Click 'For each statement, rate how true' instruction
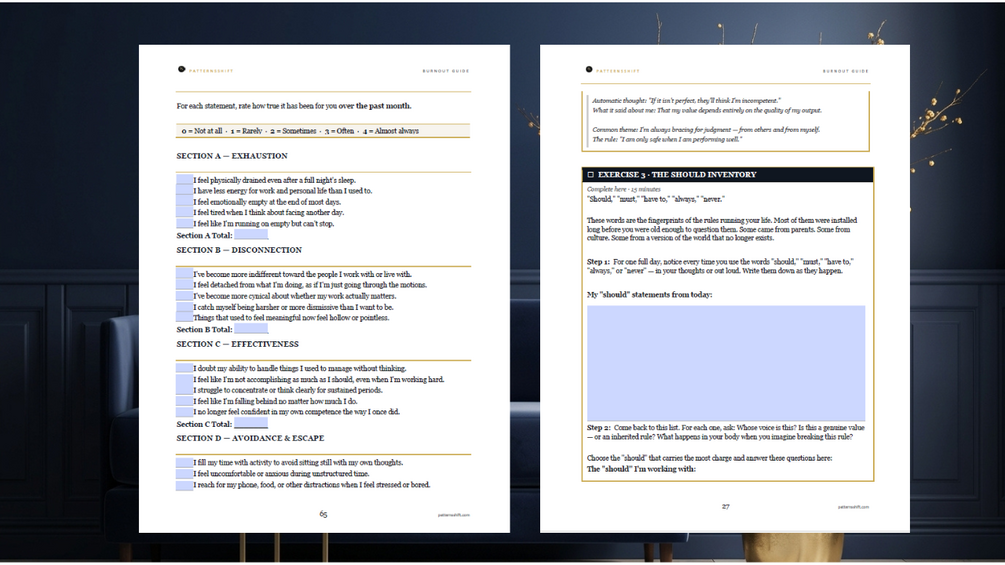This screenshot has height=565, width=1005. point(294,106)
